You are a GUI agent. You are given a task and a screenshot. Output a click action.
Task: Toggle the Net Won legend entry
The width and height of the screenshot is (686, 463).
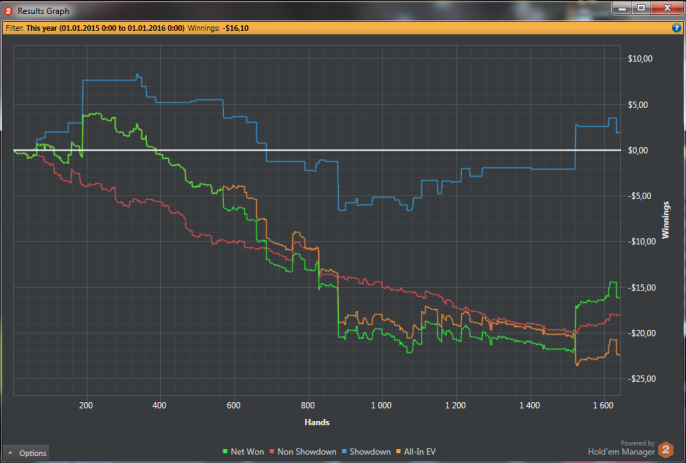(x=243, y=452)
